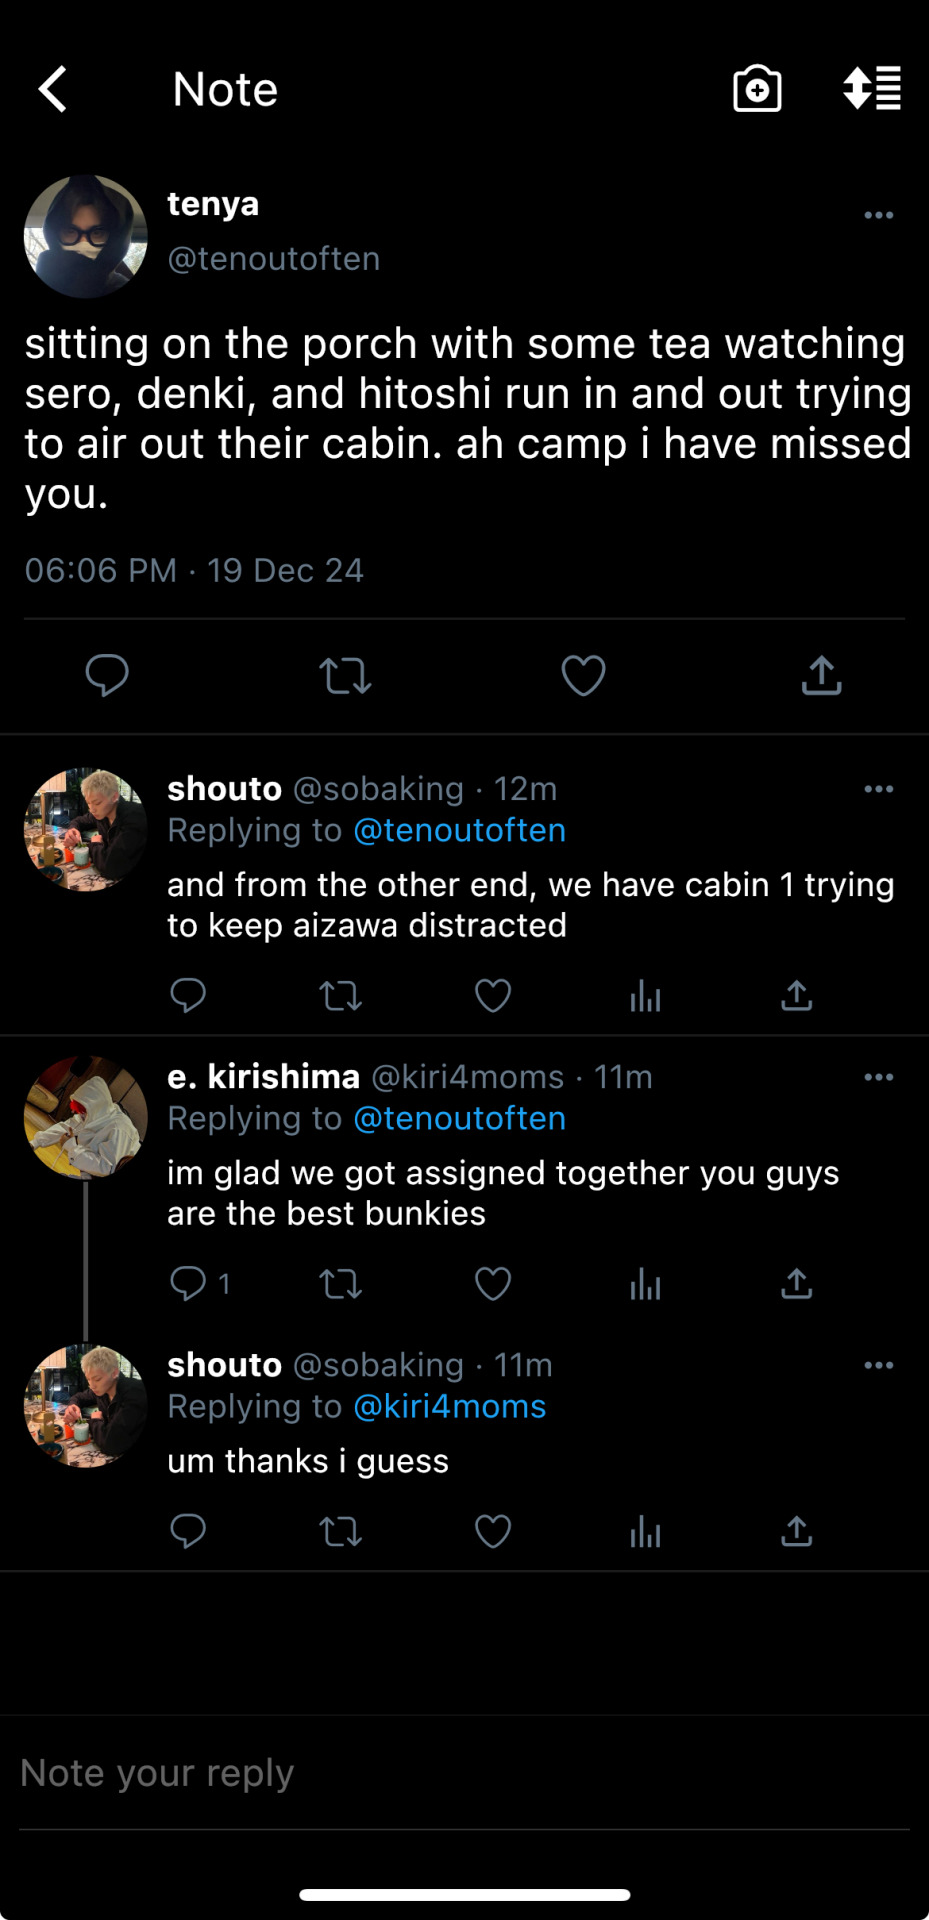Open more options on tenya's note
Image resolution: width=929 pixels, height=1920 pixels.
pos(878,216)
